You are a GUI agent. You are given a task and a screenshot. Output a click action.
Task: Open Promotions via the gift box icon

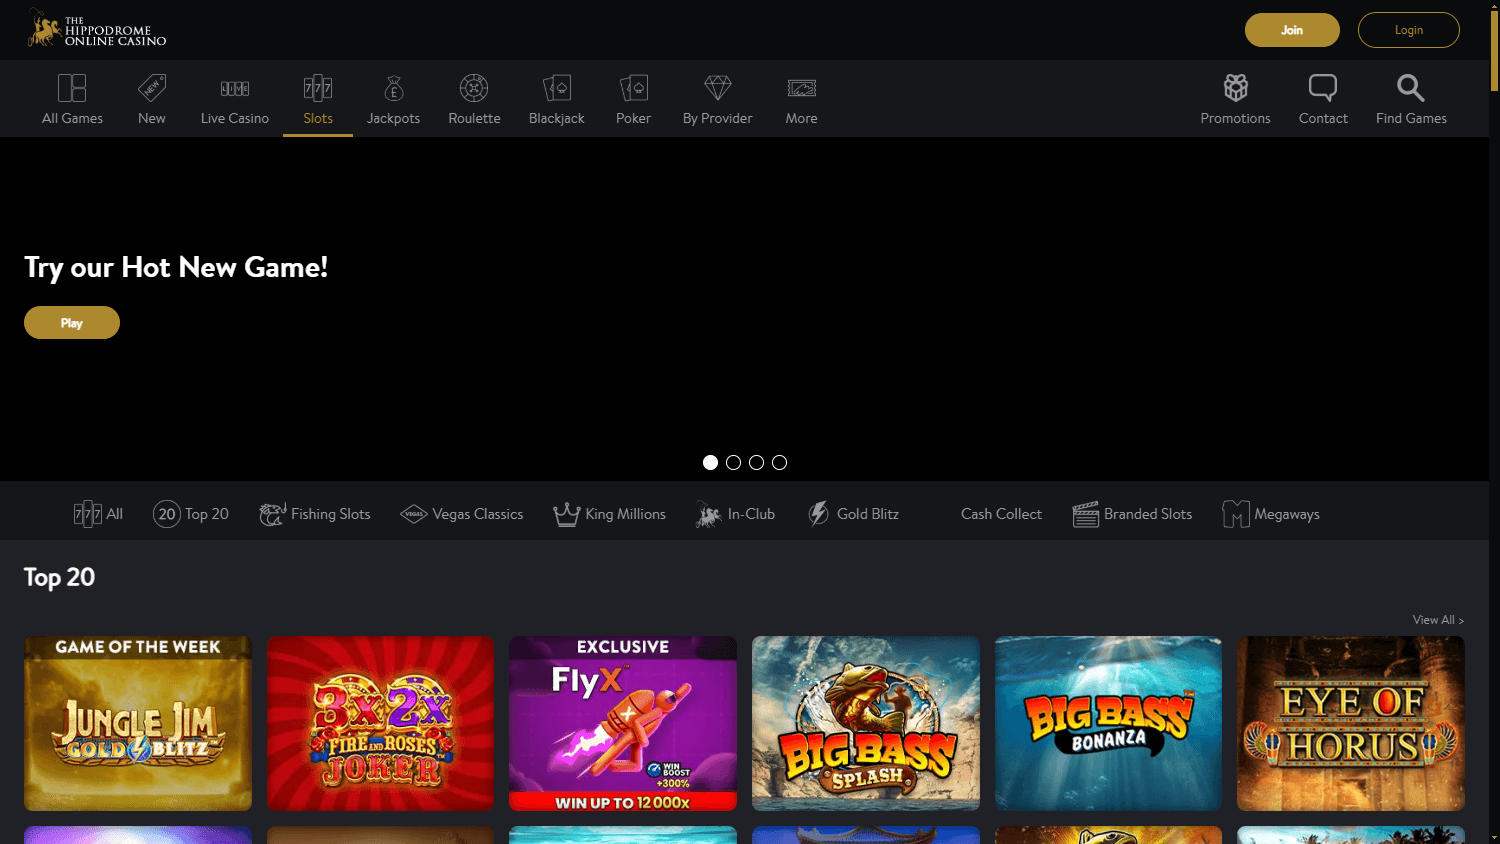coord(1235,87)
